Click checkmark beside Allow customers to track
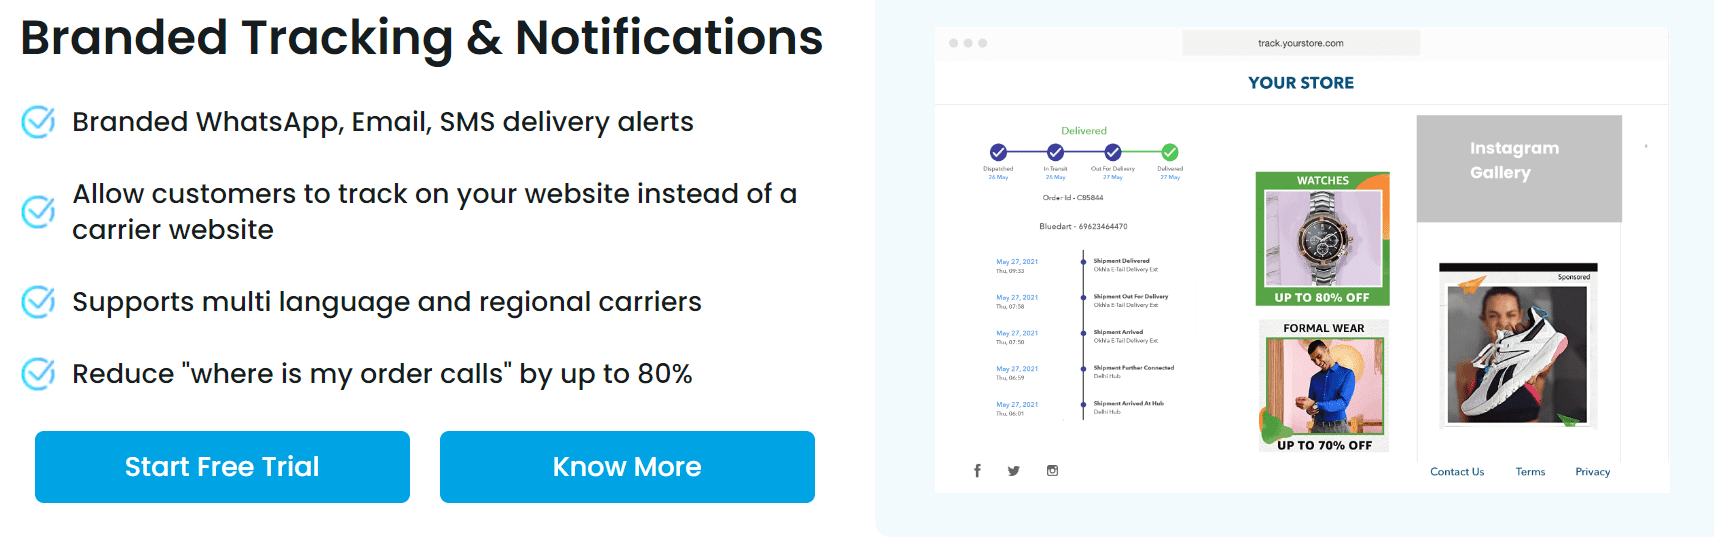 click(x=38, y=212)
